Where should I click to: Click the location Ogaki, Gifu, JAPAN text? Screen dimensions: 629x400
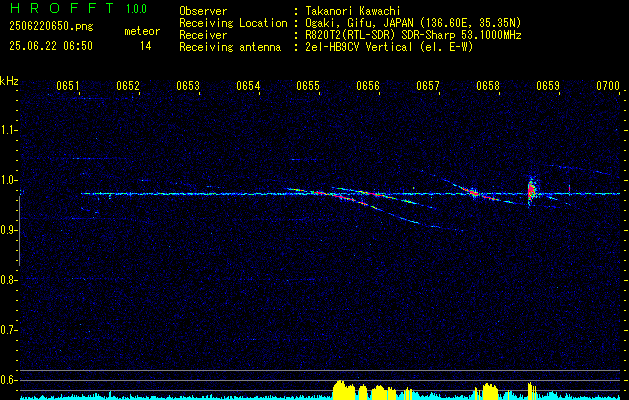pyautogui.click(x=413, y=23)
